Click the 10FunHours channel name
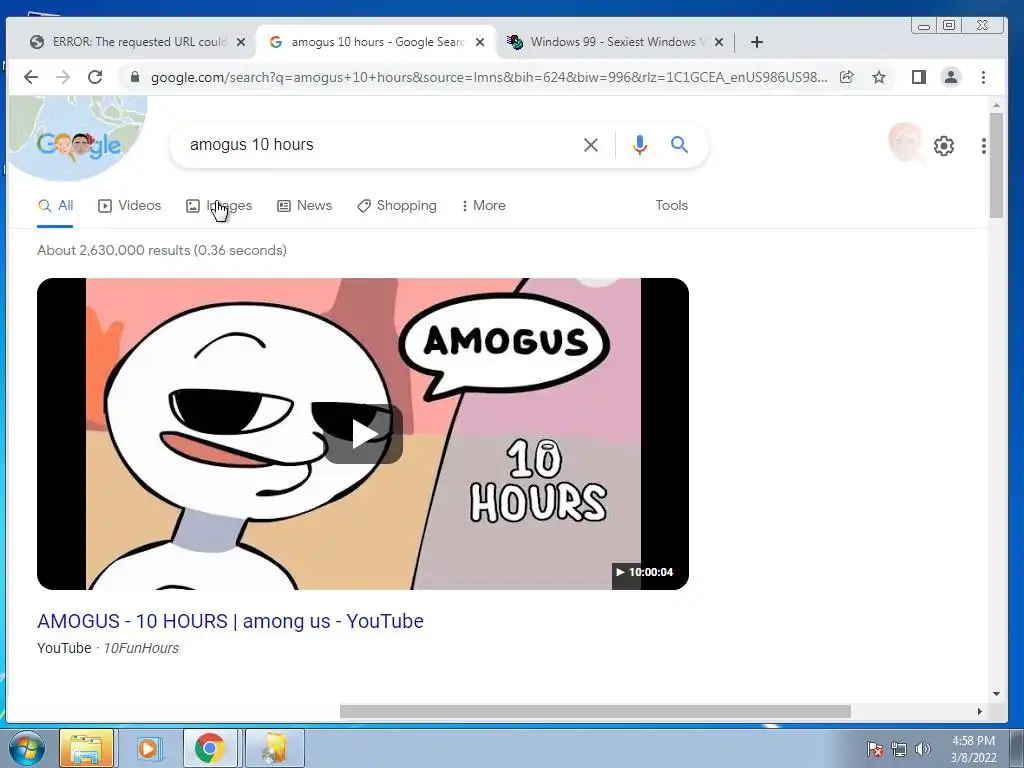This screenshot has height=768, width=1024. click(141, 648)
